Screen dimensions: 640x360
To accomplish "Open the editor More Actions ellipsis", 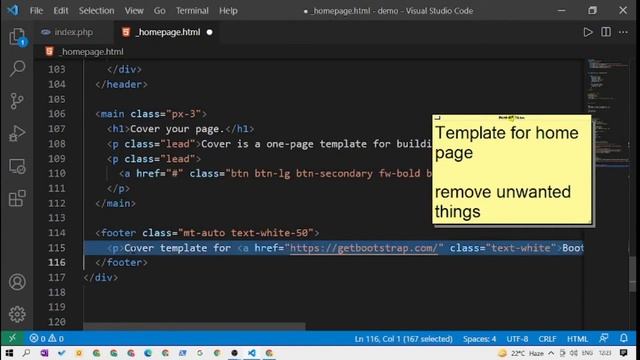I will (623, 32).
